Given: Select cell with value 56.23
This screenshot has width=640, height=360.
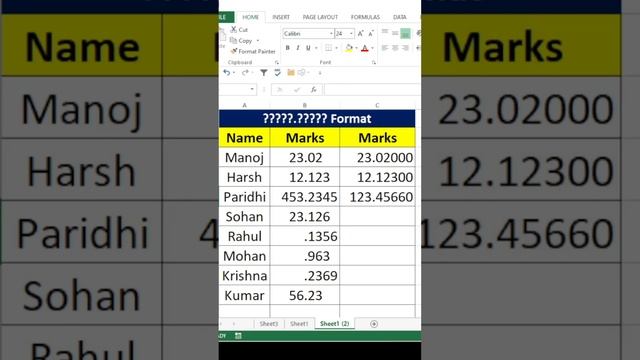Looking at the screenshot, I should click(x=305, y=296).
